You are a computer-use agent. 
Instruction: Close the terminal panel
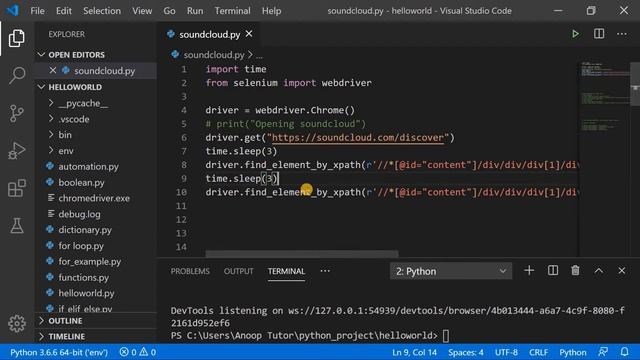(622, 271)
